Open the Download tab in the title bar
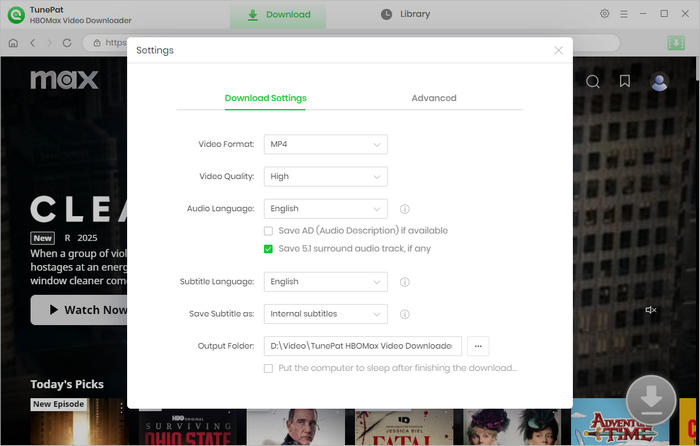700x446 pixels. [x=278, y=15]
